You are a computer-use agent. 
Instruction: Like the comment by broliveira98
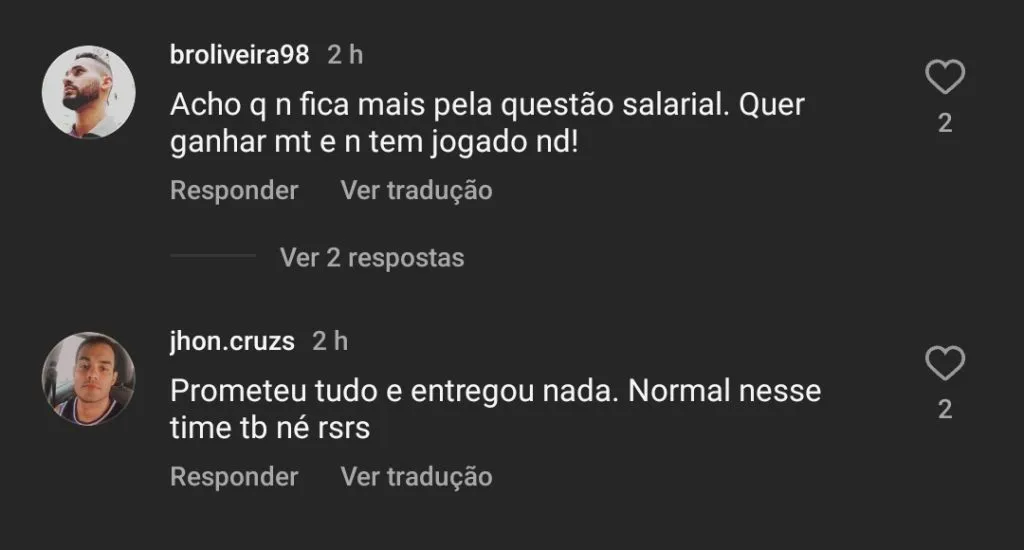click(944, 78)
